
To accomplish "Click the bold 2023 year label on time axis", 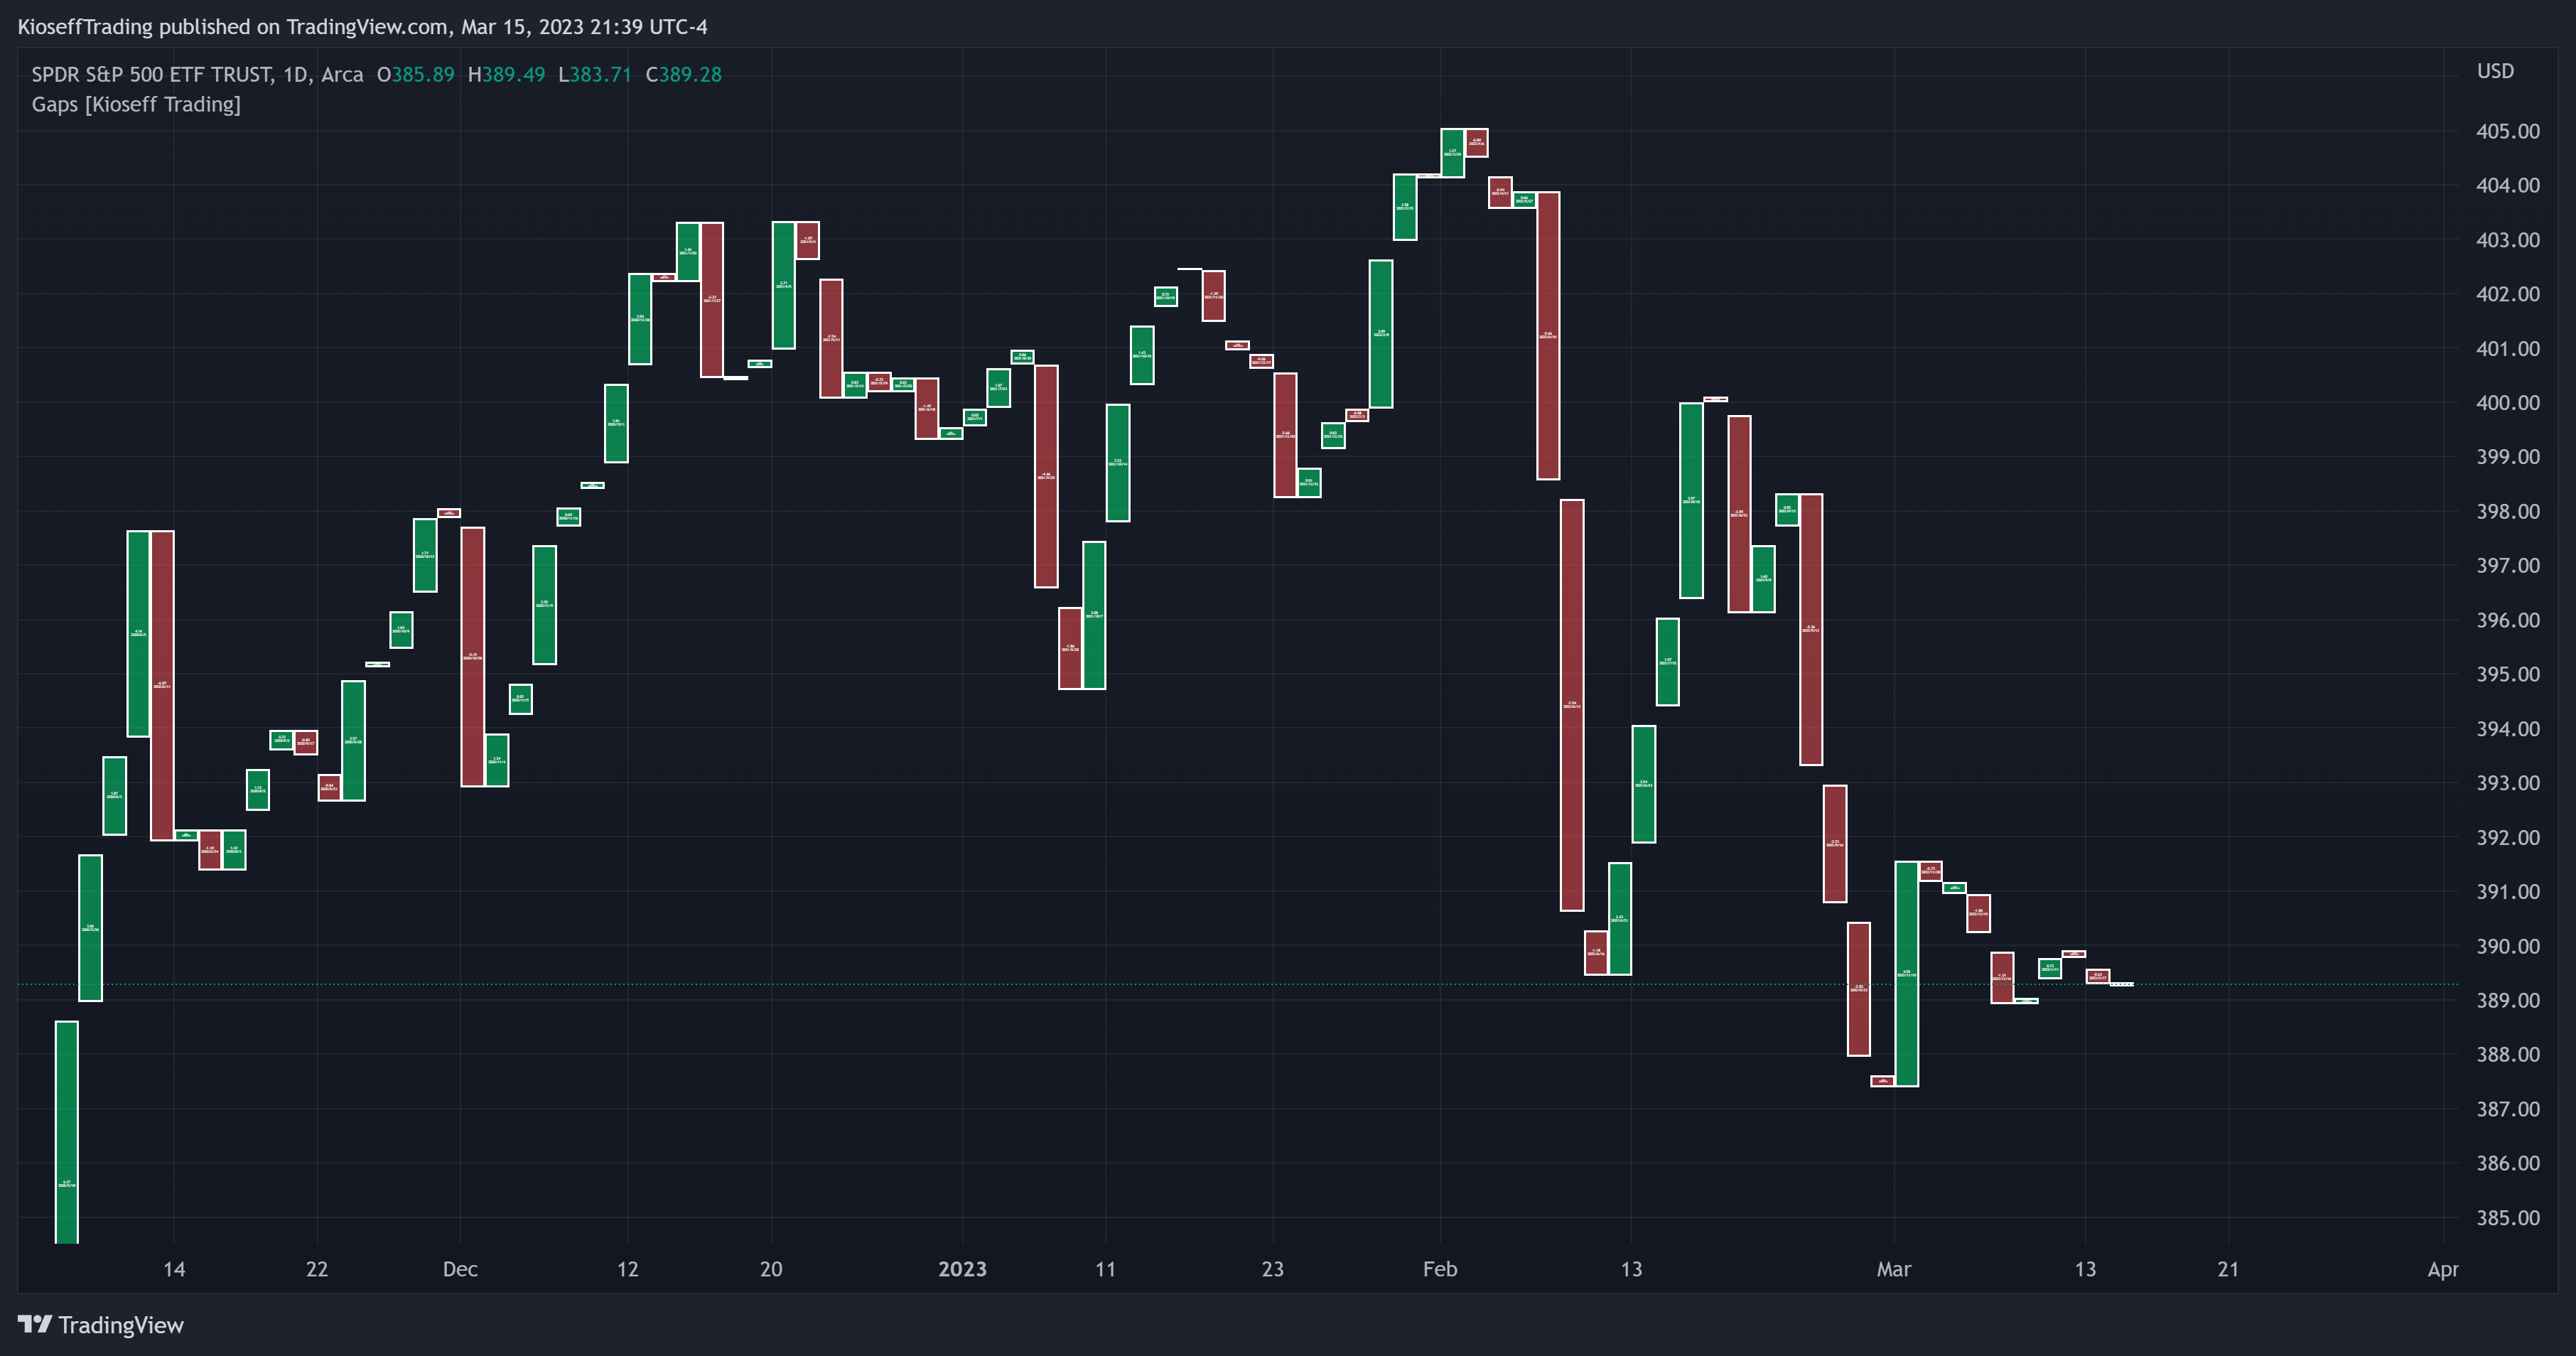I will [962, 1269].
